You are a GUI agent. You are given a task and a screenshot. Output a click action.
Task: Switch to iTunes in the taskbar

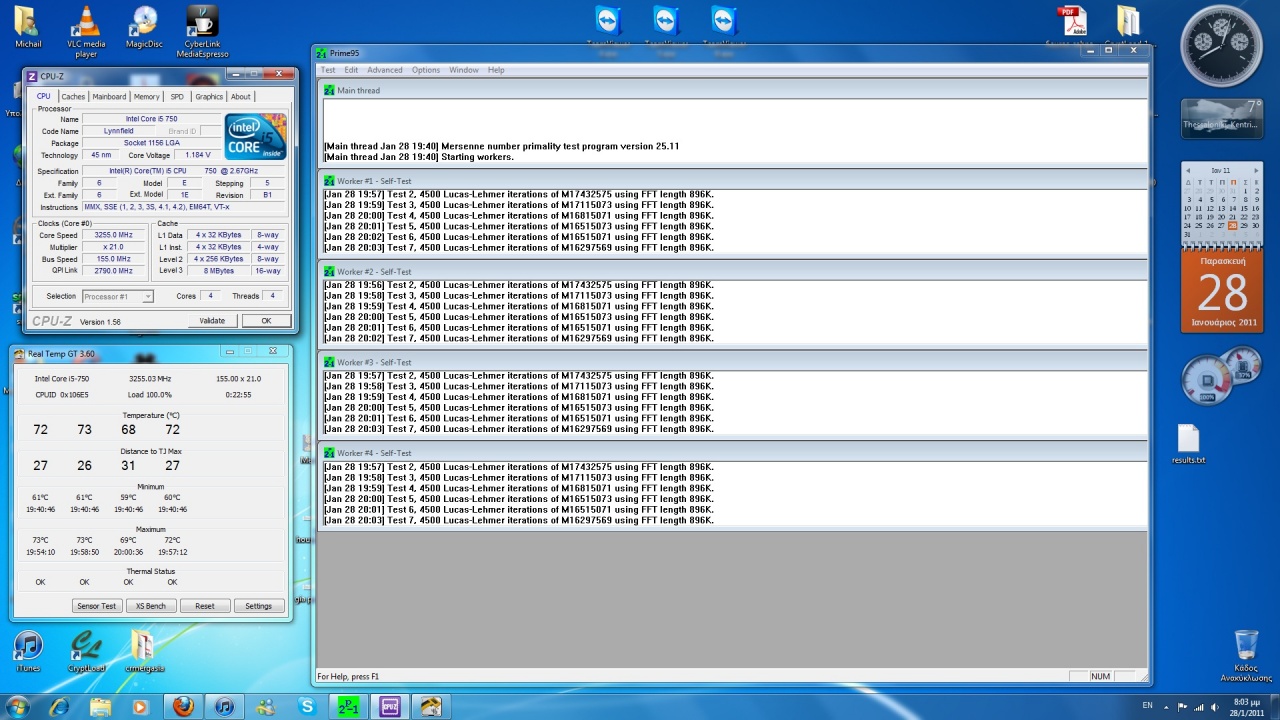pyautogui.click(x=225, y=707)
